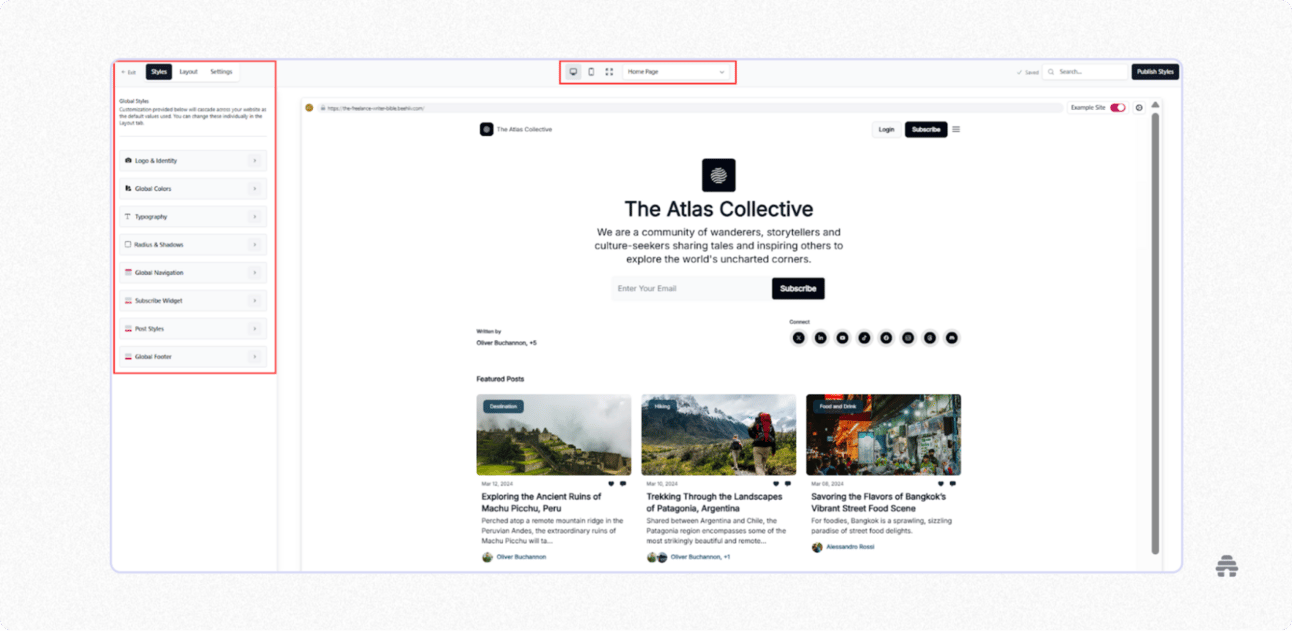The width and height of the screenshot is (1292, 631).
Task: Click Subscribe button in the navbar
Action: pos(926,129)
